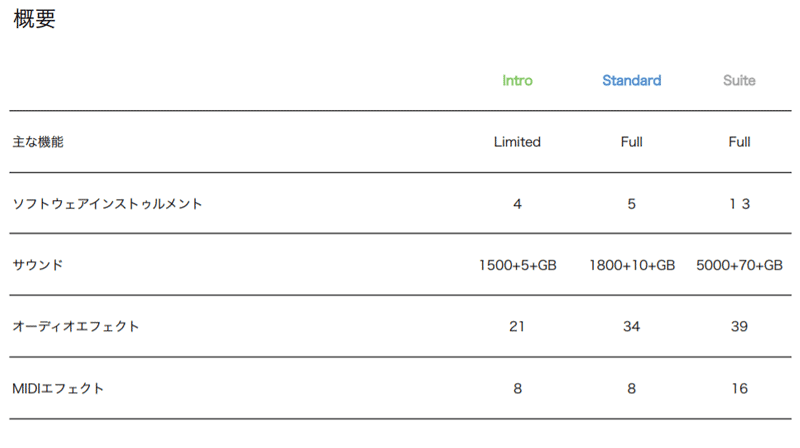Click the 1800+10+GB sound value
800x448 pixels.
[632, 265]
